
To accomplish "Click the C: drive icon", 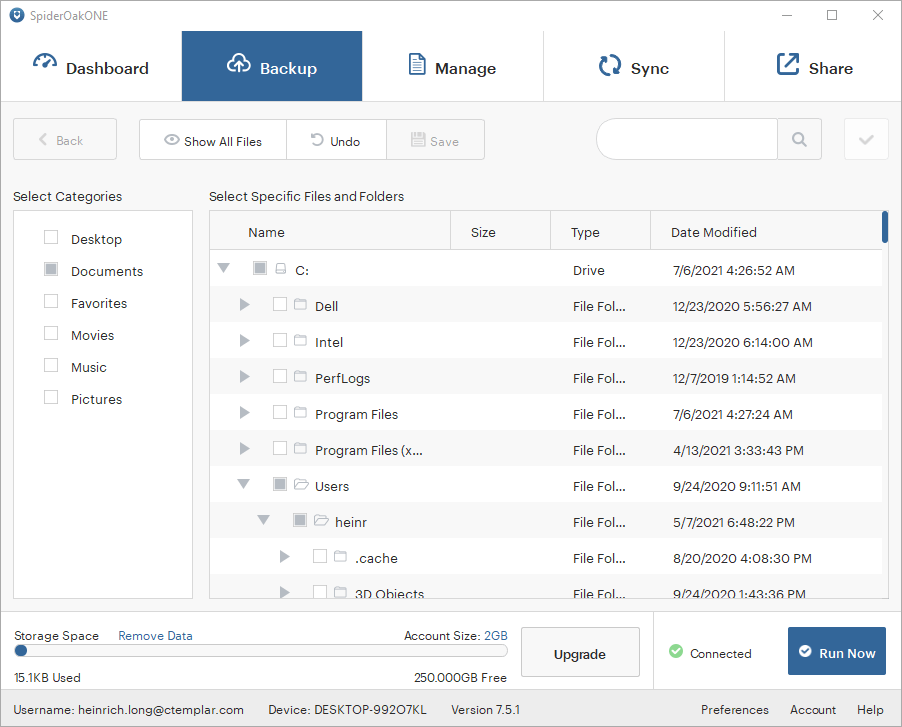I will (281, 269).
